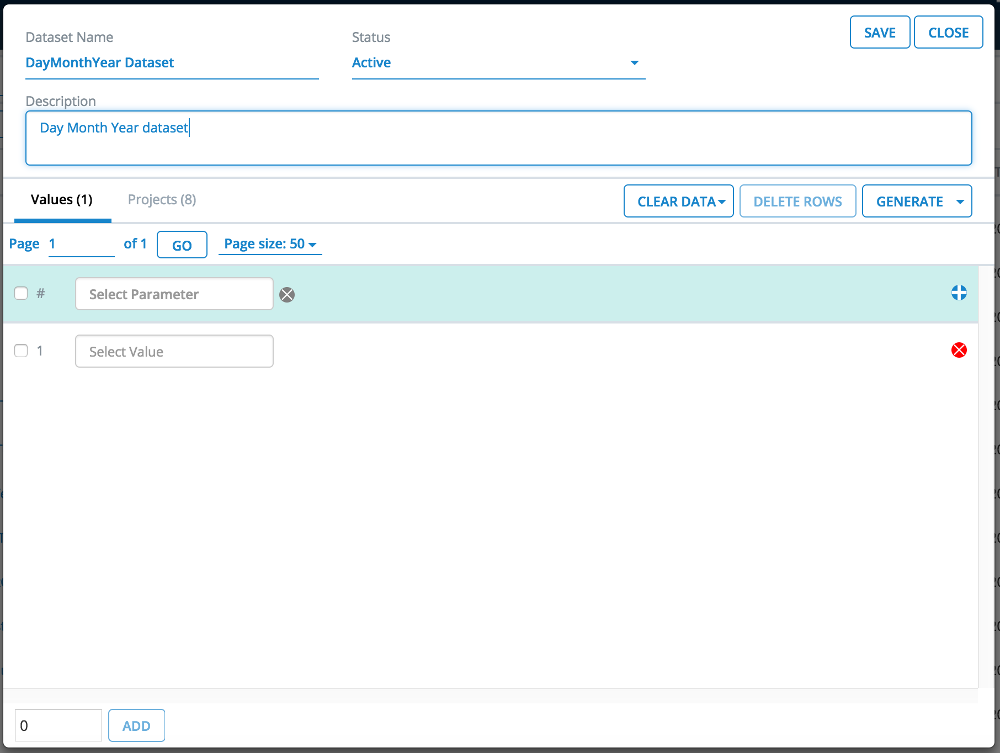
Task: Click the Close button
Action: pos(948,32)
